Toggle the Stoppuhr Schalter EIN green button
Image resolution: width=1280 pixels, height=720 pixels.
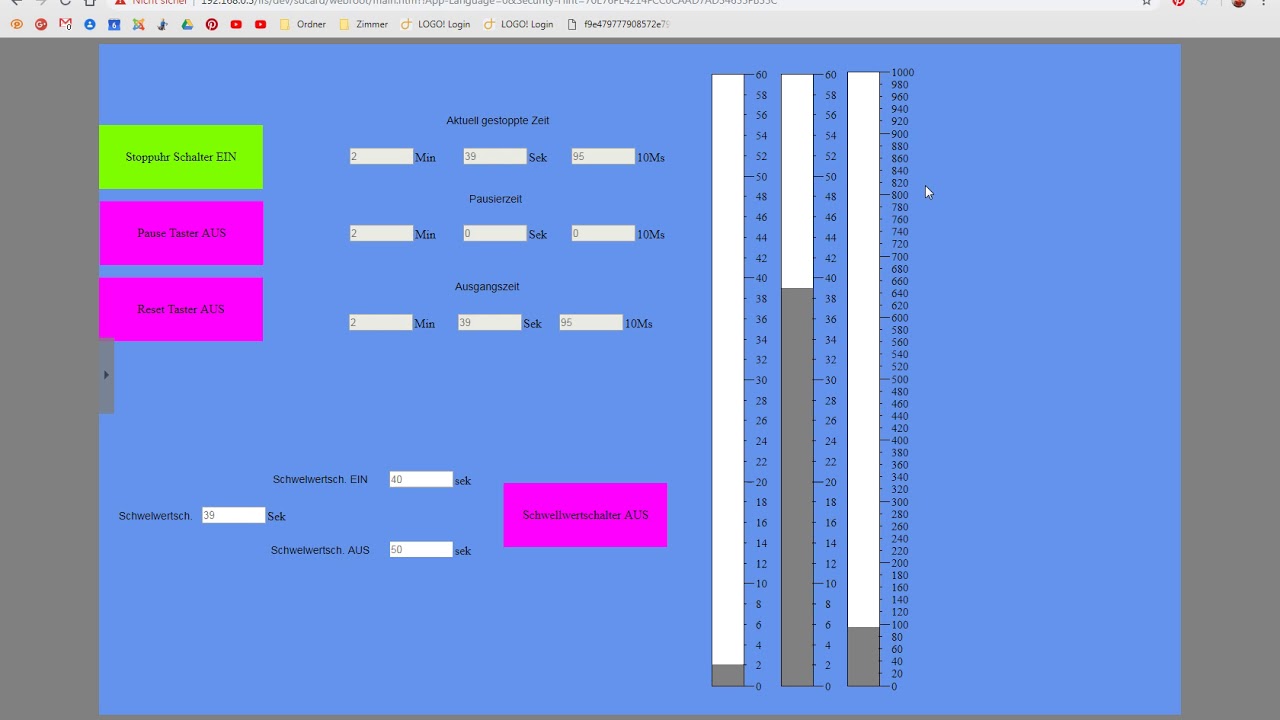click(181, 157)
